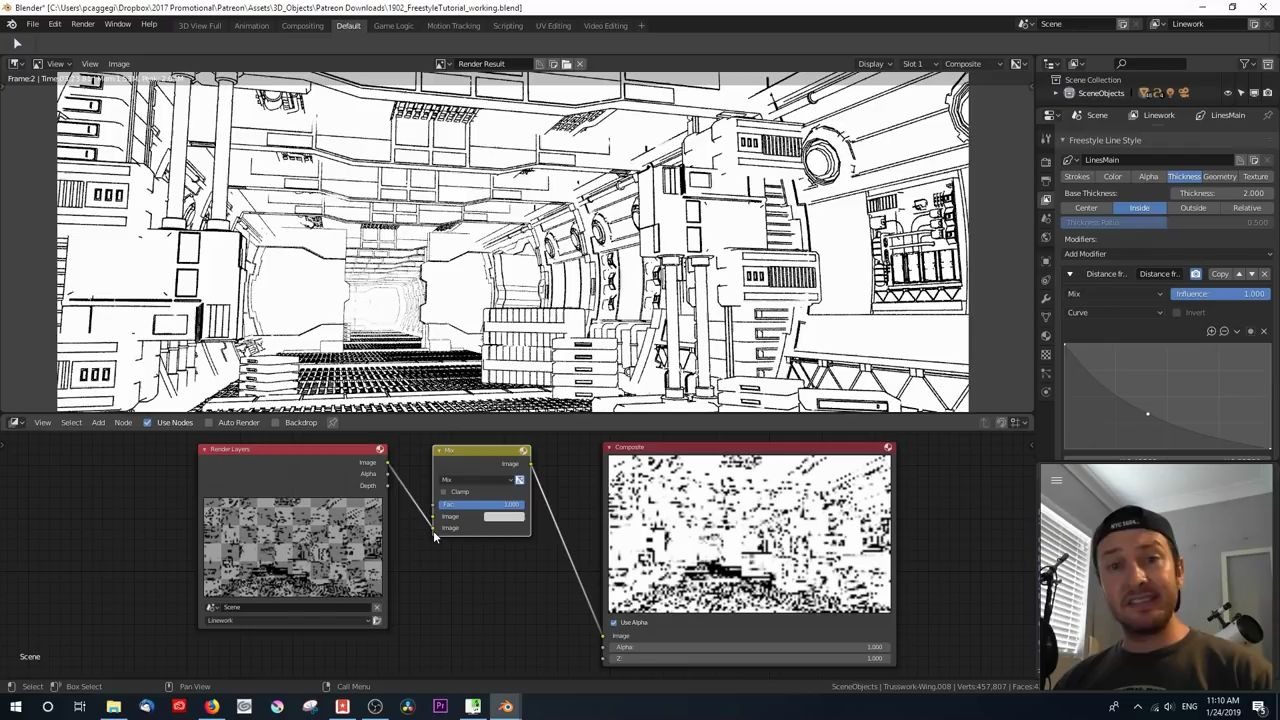1280x720 pixels.
Task: Click the pin icon in properties header
Action: (x=1268, y=115)
